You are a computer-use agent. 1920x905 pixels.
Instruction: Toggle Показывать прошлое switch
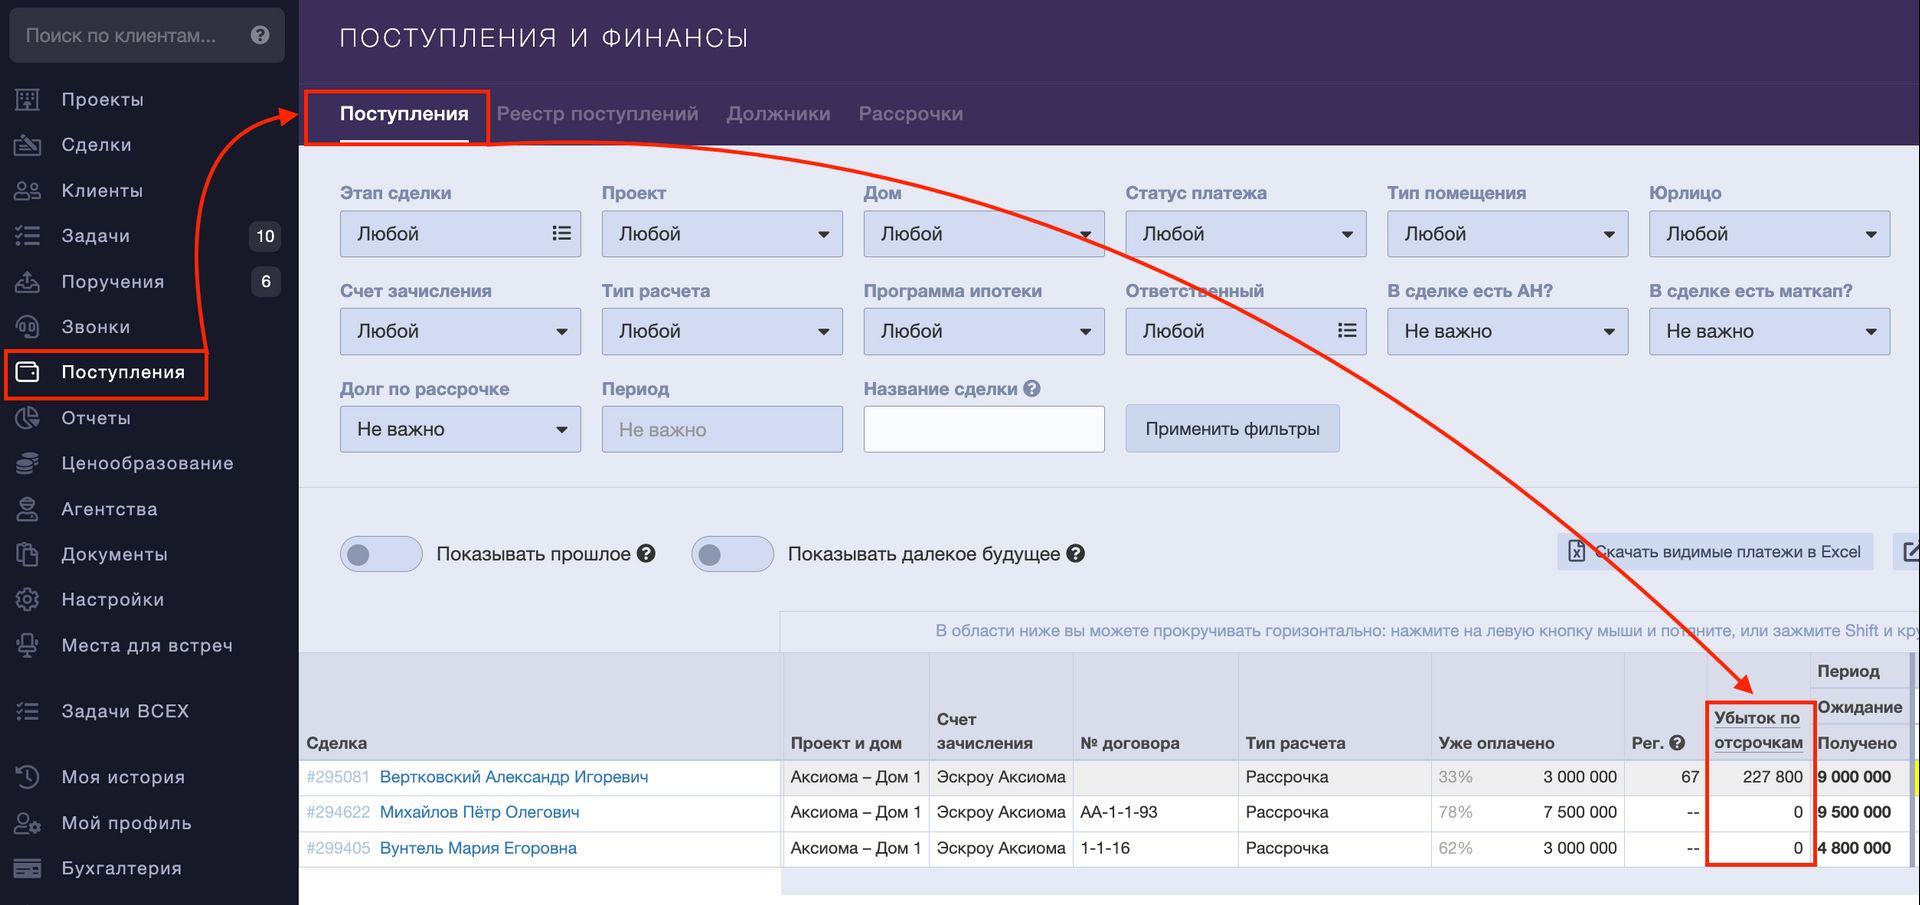point(381,554)
